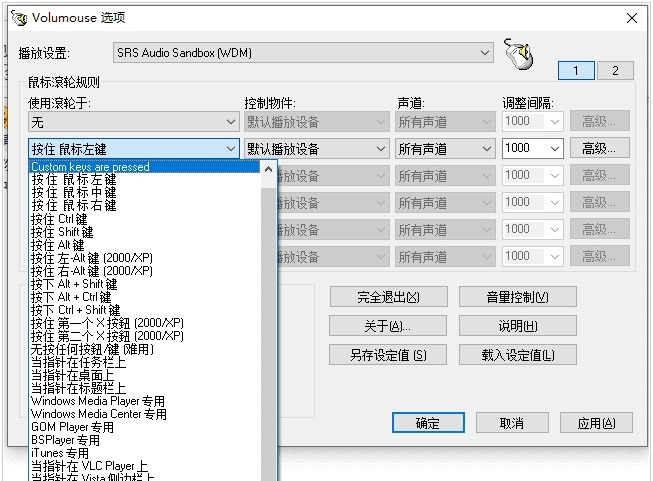Choose 按住 鼠标中键 from the list
This screenshot has width=653, height=481.
tap(145, 192)
